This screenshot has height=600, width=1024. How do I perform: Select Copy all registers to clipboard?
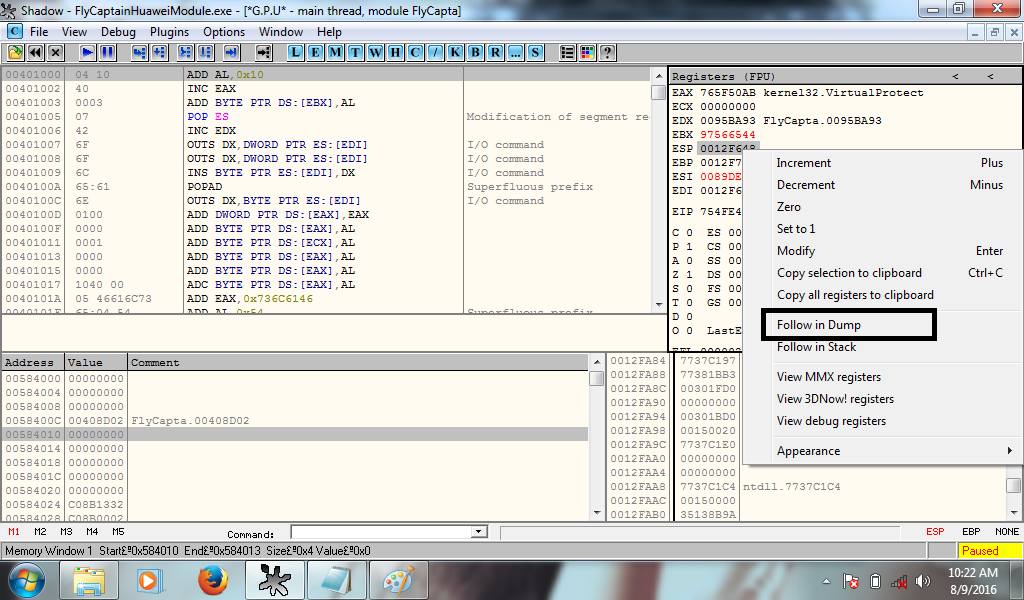pyautogui.click(x=882, y=295)
